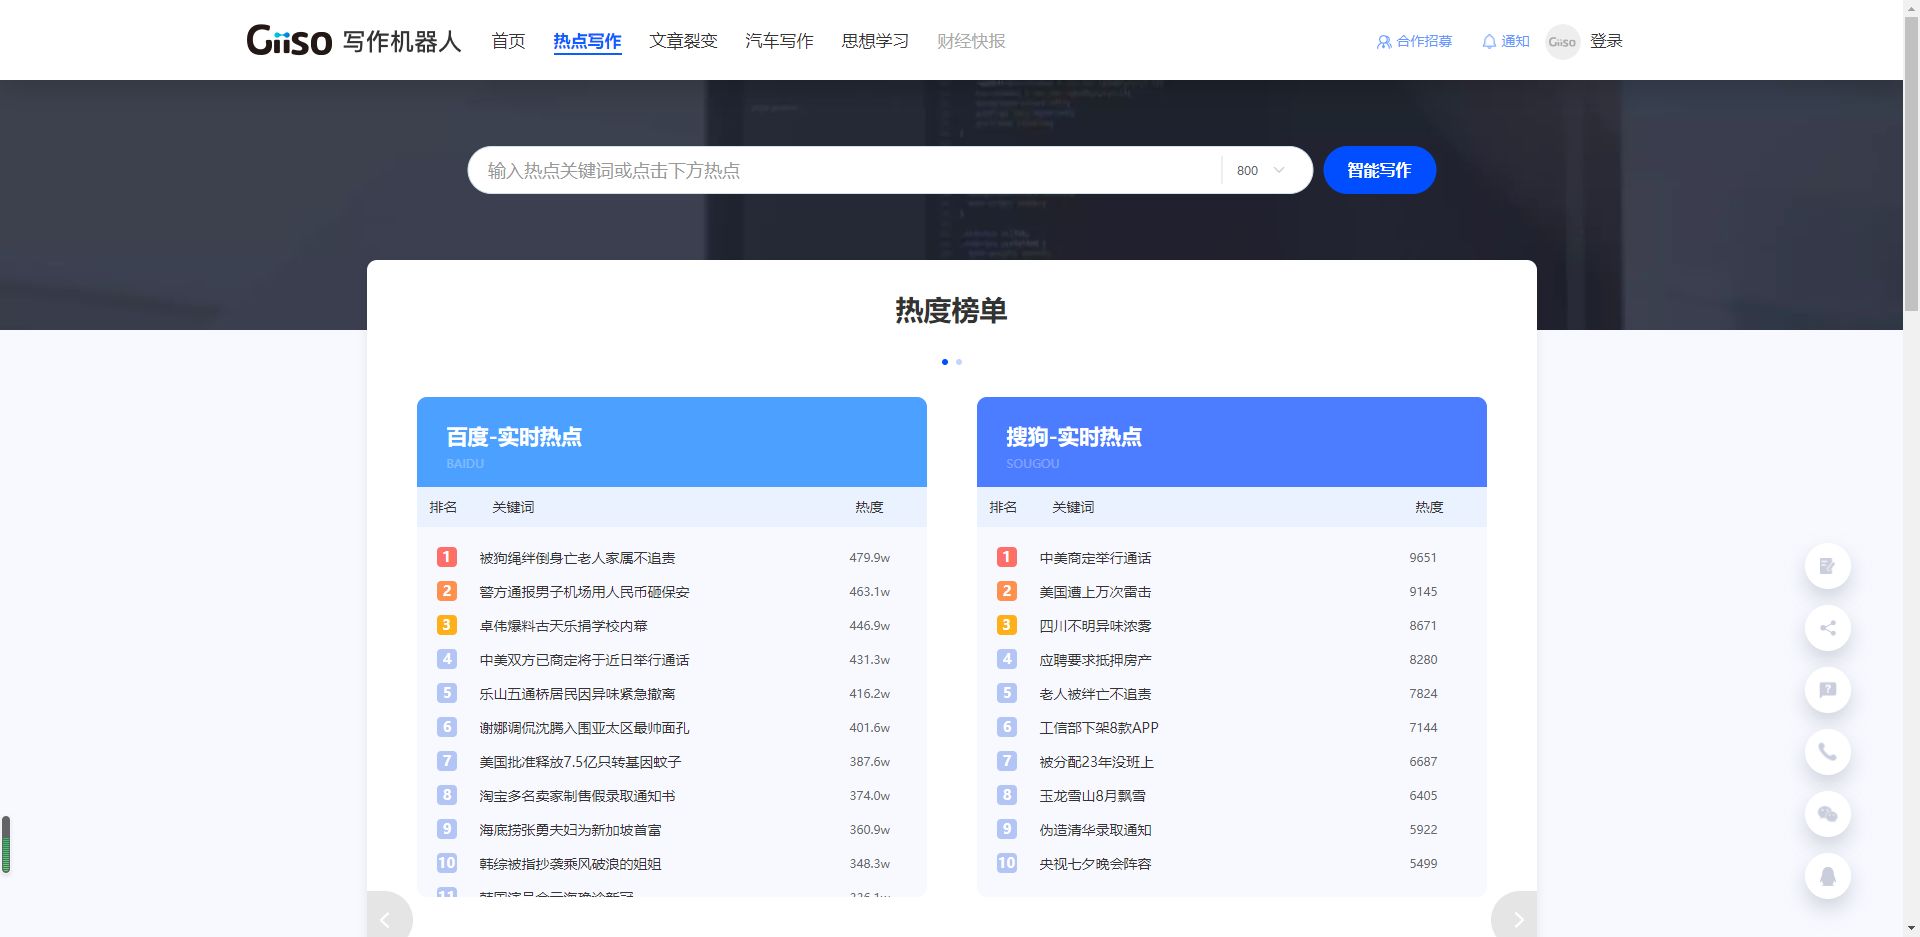1920x937 pixels.
Task: Click the 智能写作 button
Action: pyautogui.click(x=1379, y=170)
